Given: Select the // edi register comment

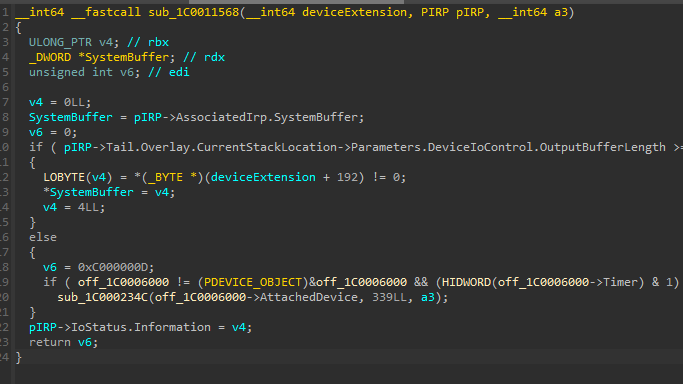Looking at the screenshot, I should [169, 72].
